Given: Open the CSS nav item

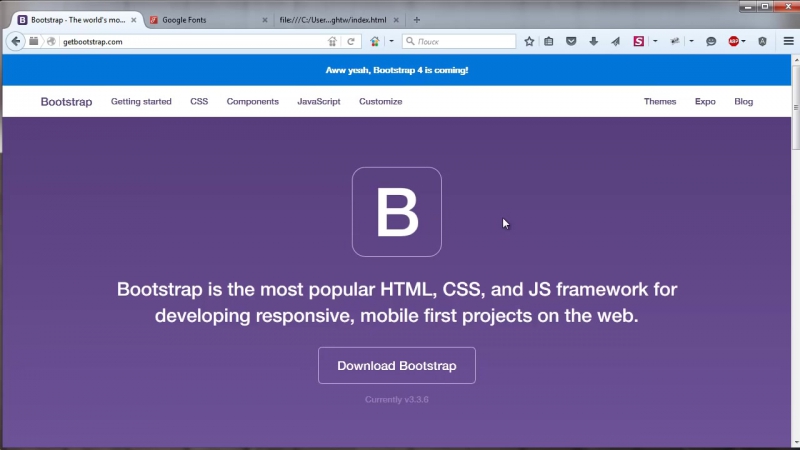Looking at the screenshot, I should pyautogui.click(x=199, y=102).
